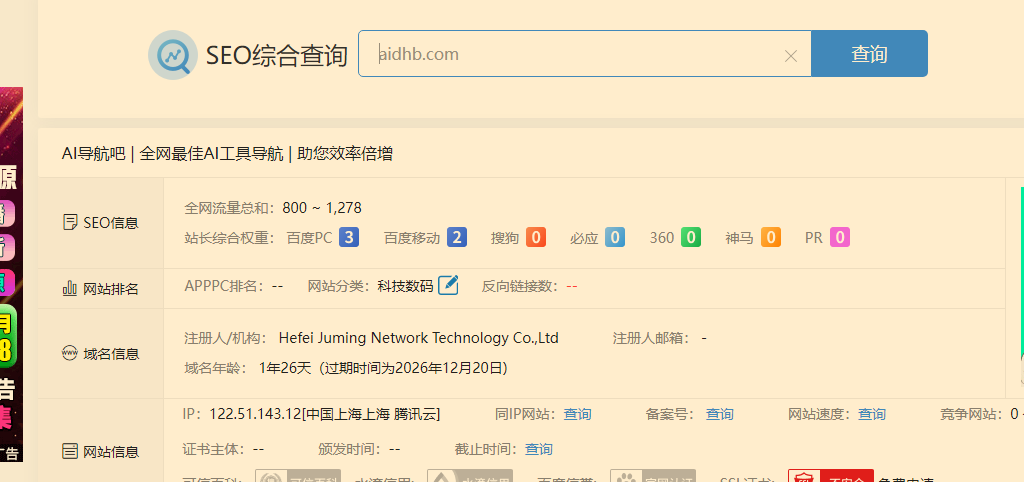Click the 百度移动 weight badge showing 2
Screen dimensions: 1024x482
[456, 237]
